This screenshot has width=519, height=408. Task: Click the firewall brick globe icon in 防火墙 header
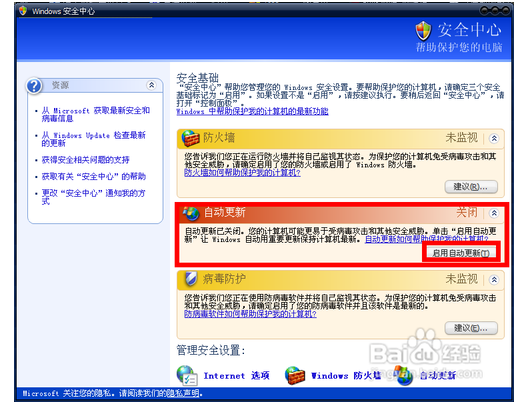pyautogui.click(x=190, y=139)
